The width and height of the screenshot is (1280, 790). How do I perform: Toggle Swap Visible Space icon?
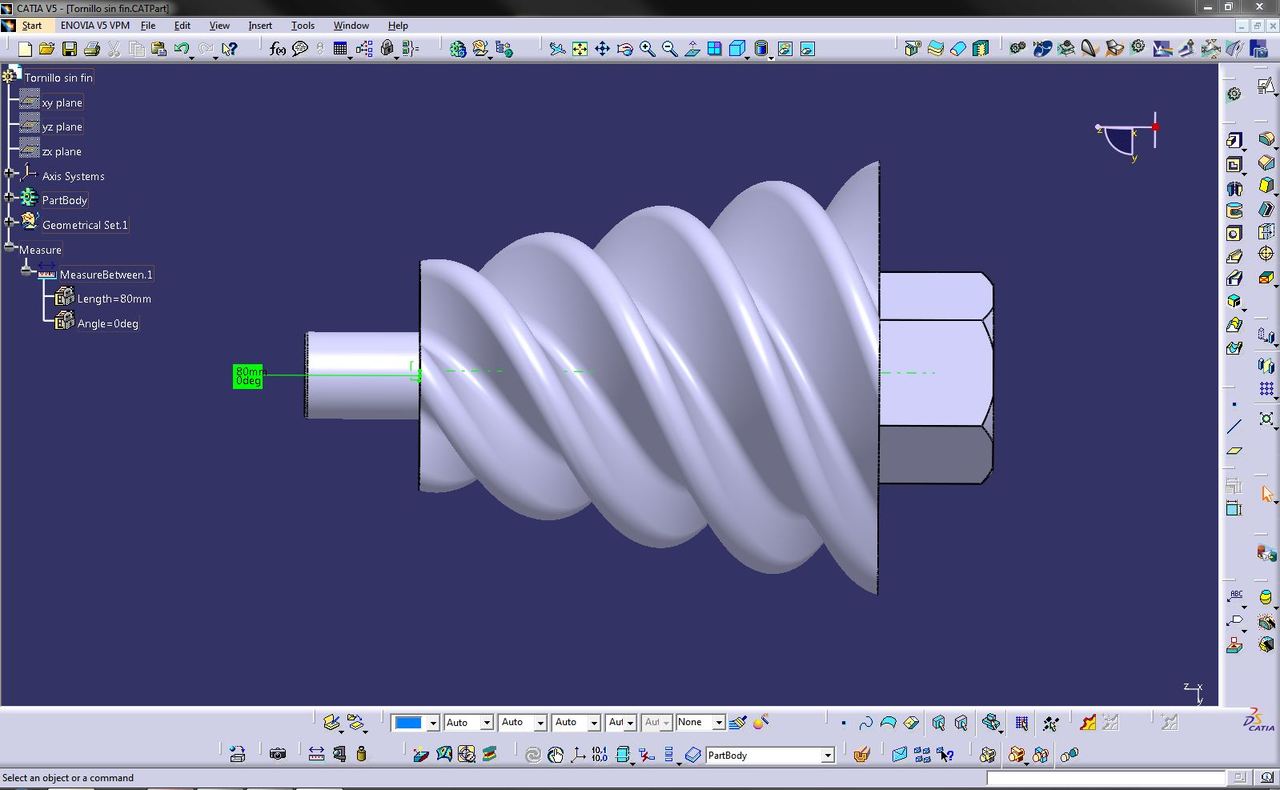coord(807,48)
